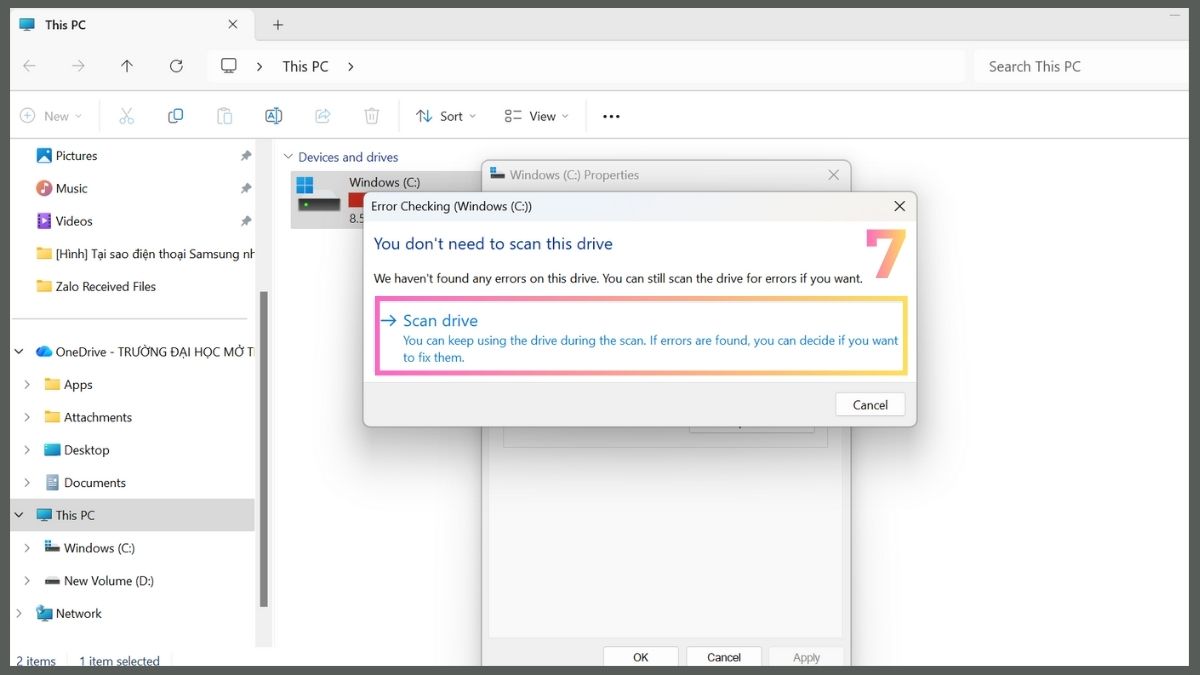Open Pictures in the sidebar
The width and height of the screenshot is (1200, 675).
(x=66, y=156)
